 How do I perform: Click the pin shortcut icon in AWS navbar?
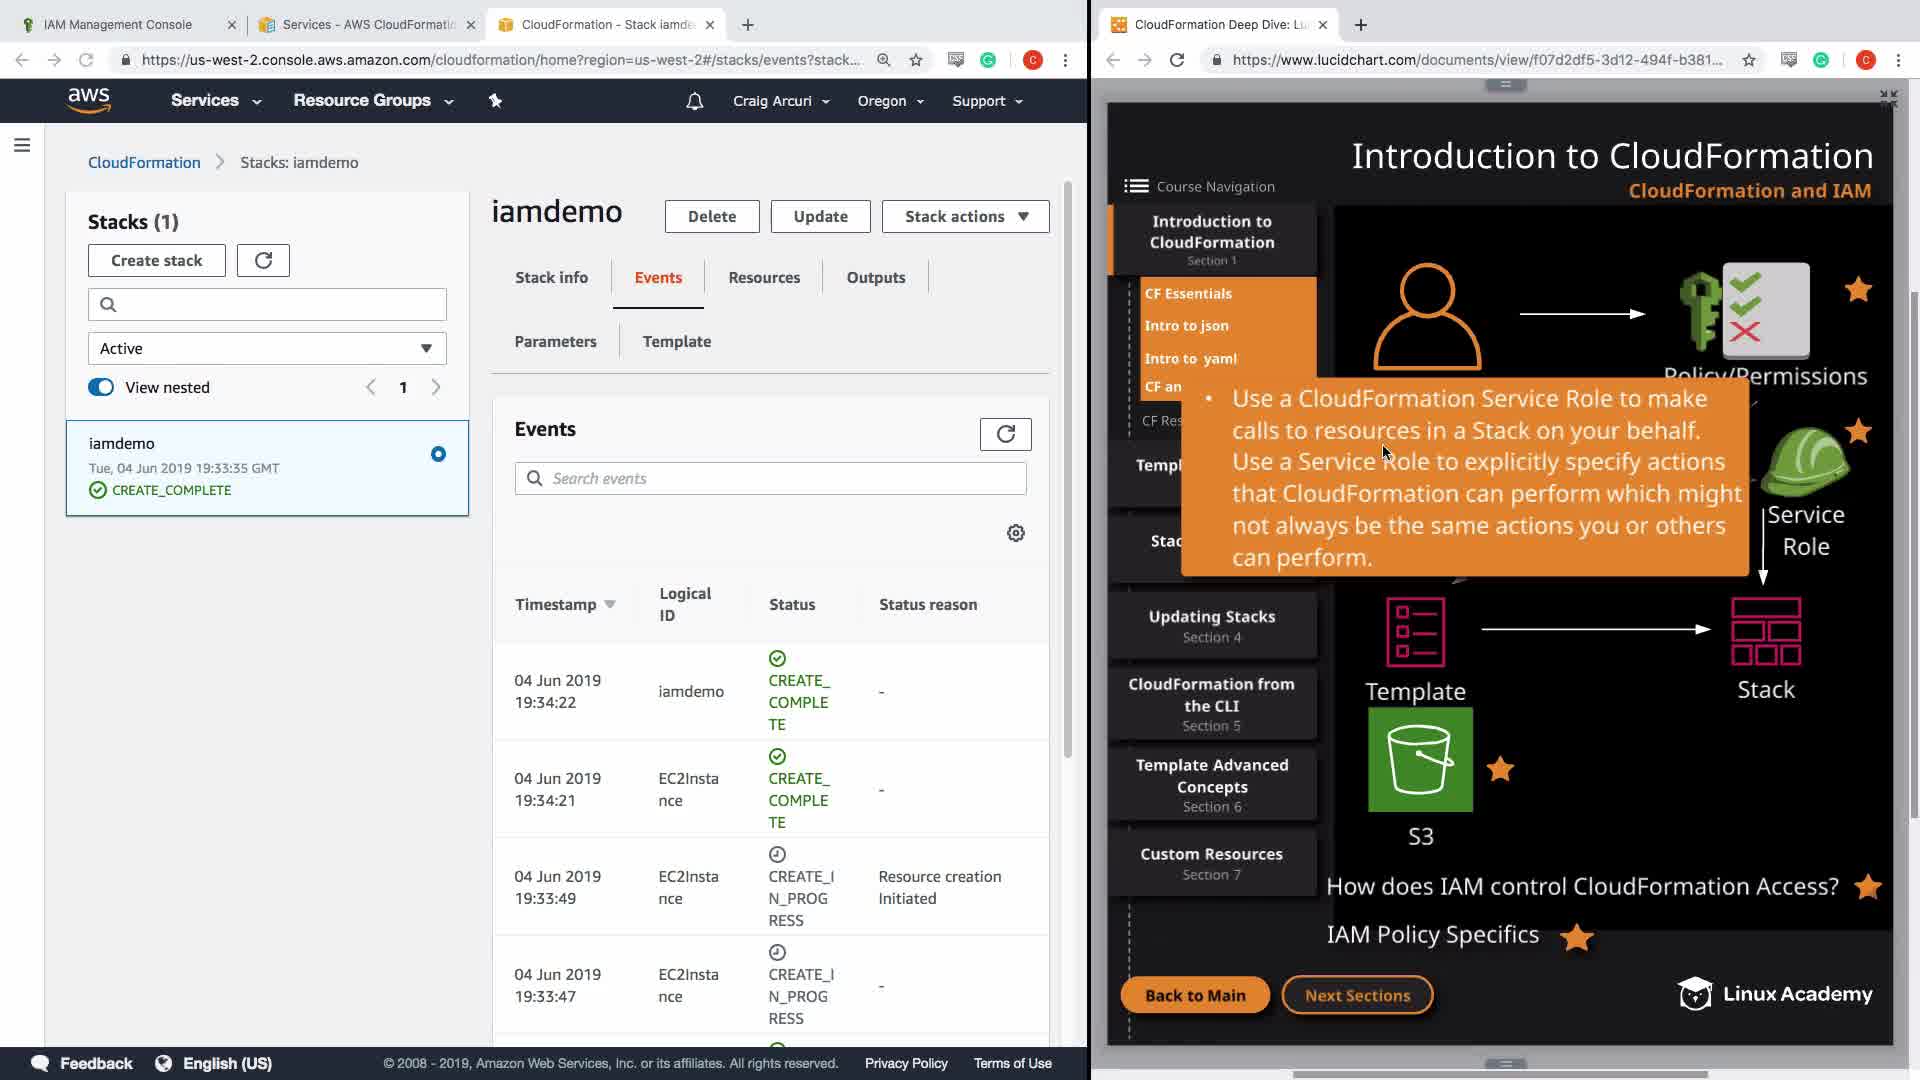(x=495, y=101)
